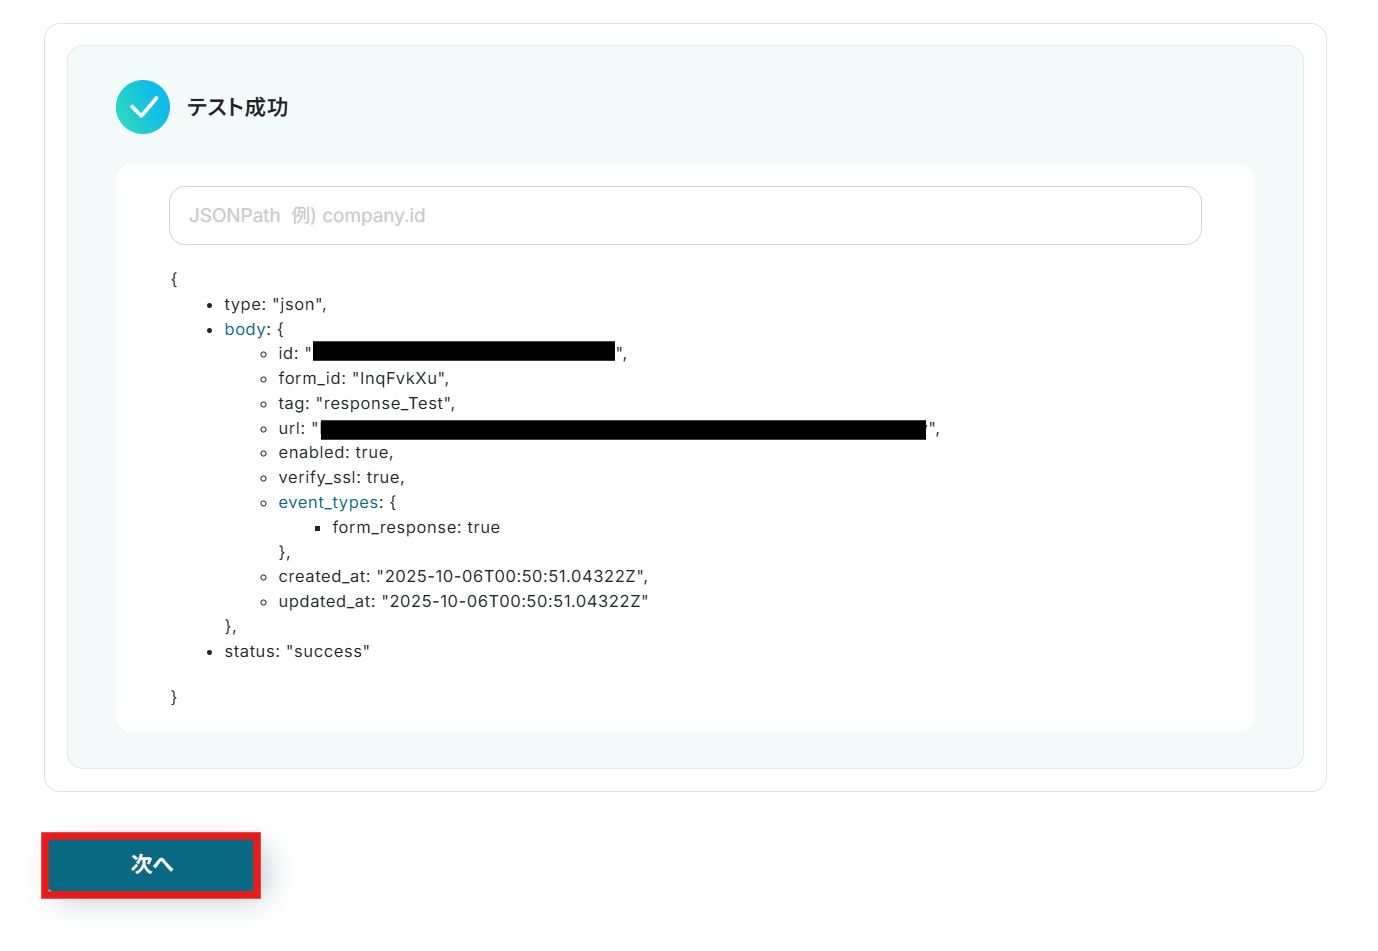Focus the JSONPath input field

(685, 215)
